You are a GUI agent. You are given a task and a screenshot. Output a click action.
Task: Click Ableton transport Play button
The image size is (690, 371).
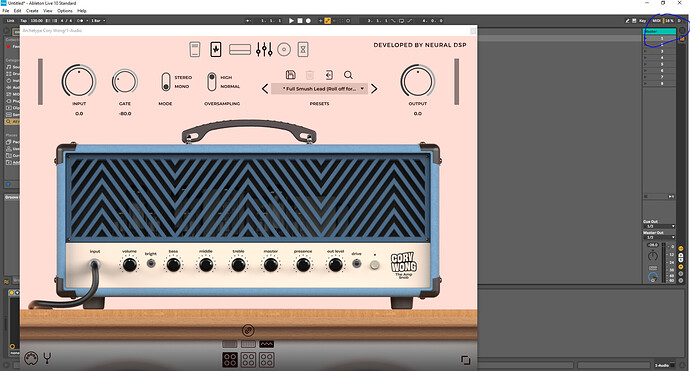click(291, 21)
